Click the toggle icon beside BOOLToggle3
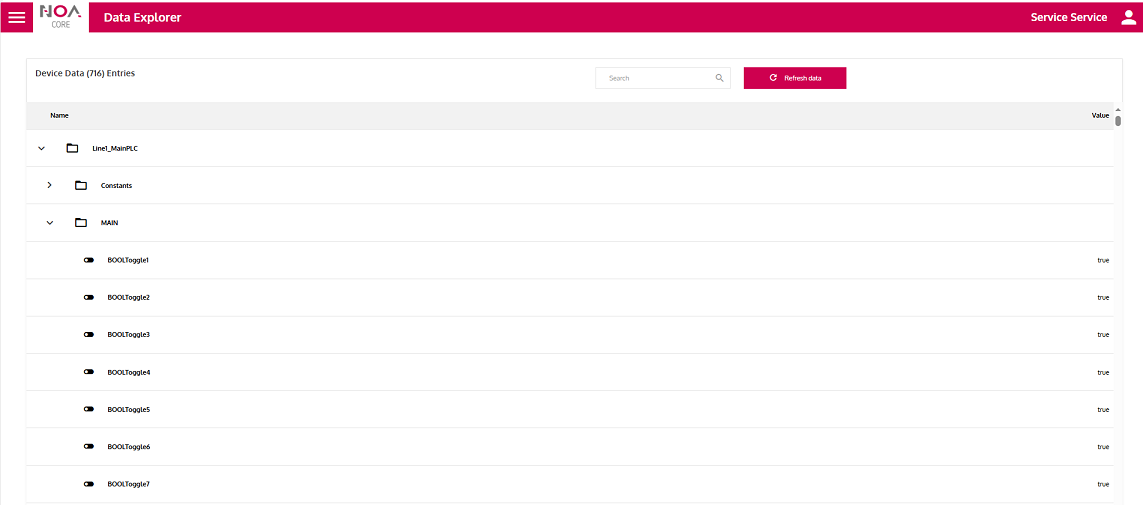 click(x=89, y=334)
